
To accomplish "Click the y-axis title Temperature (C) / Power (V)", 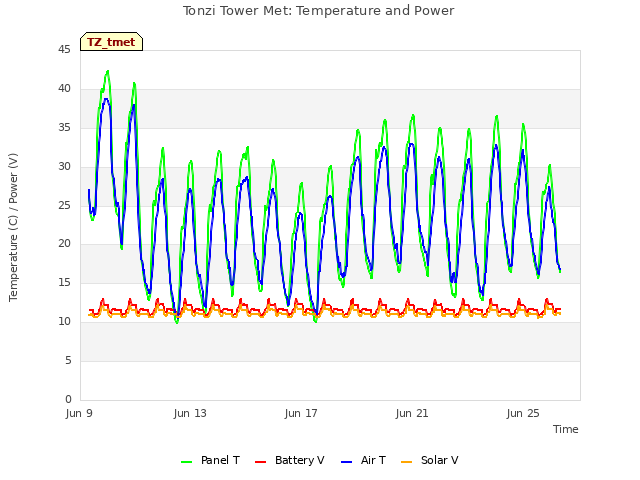I will tap(13, 227).
